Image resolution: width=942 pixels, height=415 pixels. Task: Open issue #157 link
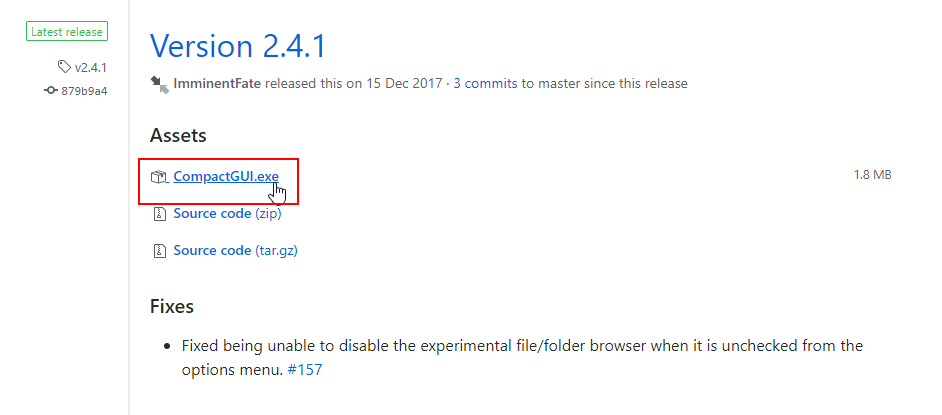(303, 370)
